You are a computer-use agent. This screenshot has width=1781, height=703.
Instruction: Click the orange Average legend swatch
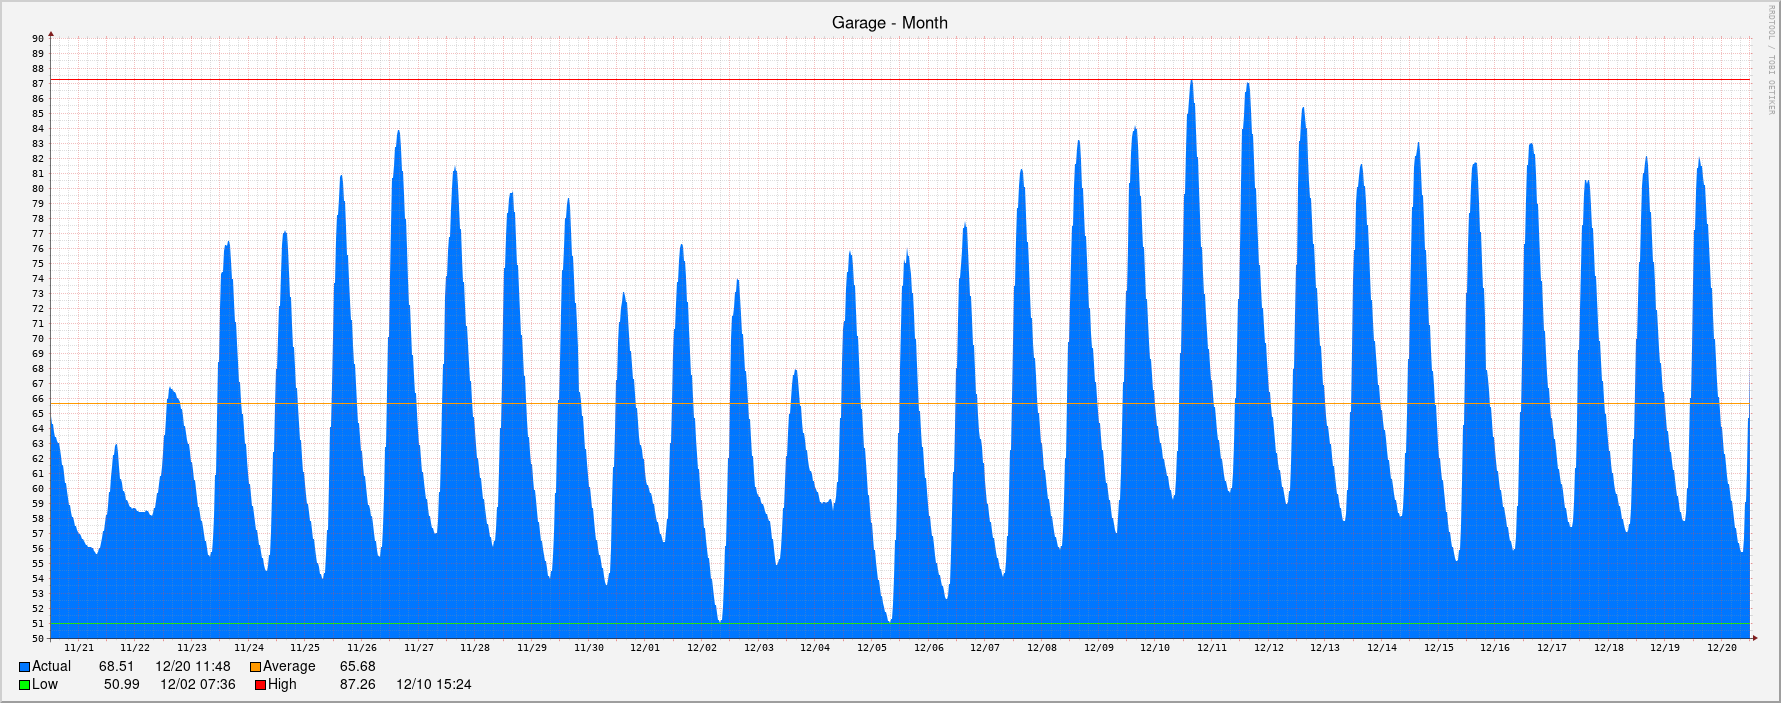pos(255,667)
